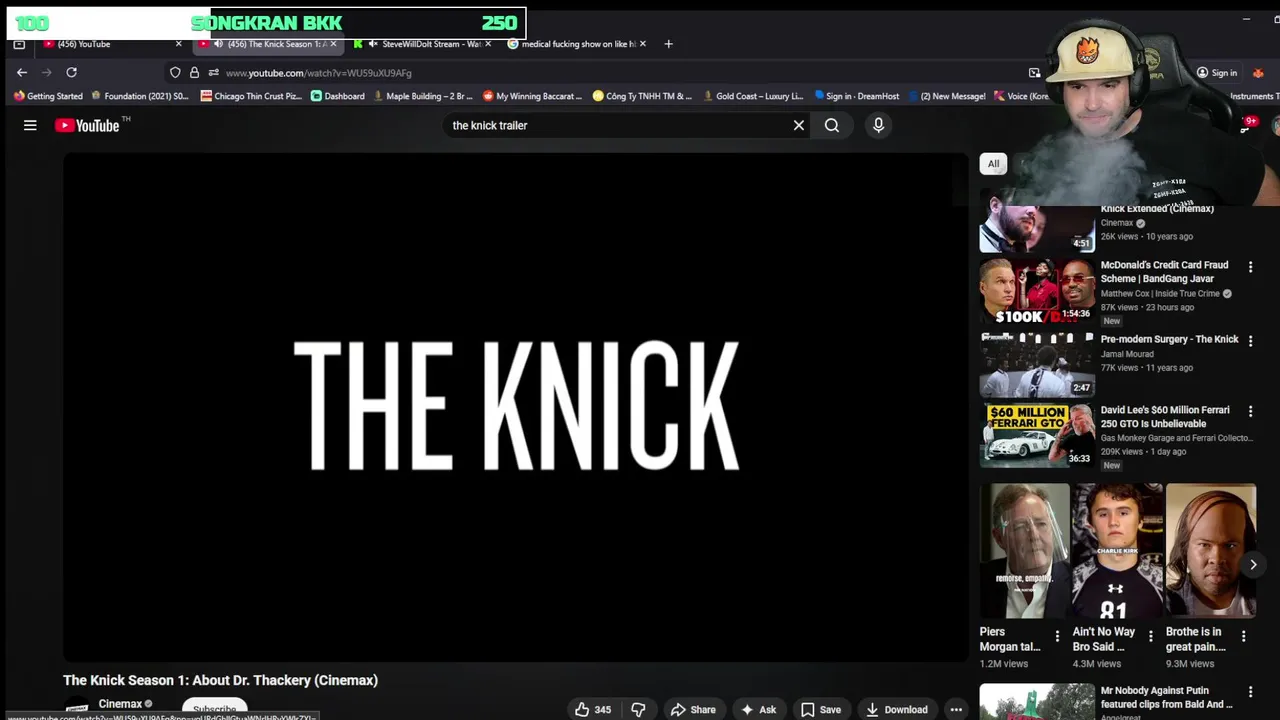Mute the playing Knick Season 1 tab

click(218, 44)
